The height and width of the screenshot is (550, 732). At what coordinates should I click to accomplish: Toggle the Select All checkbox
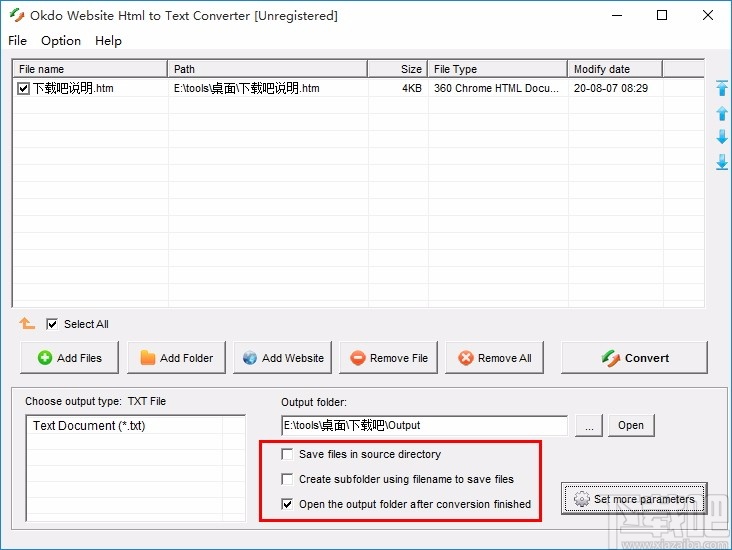[x=52, y=324]
